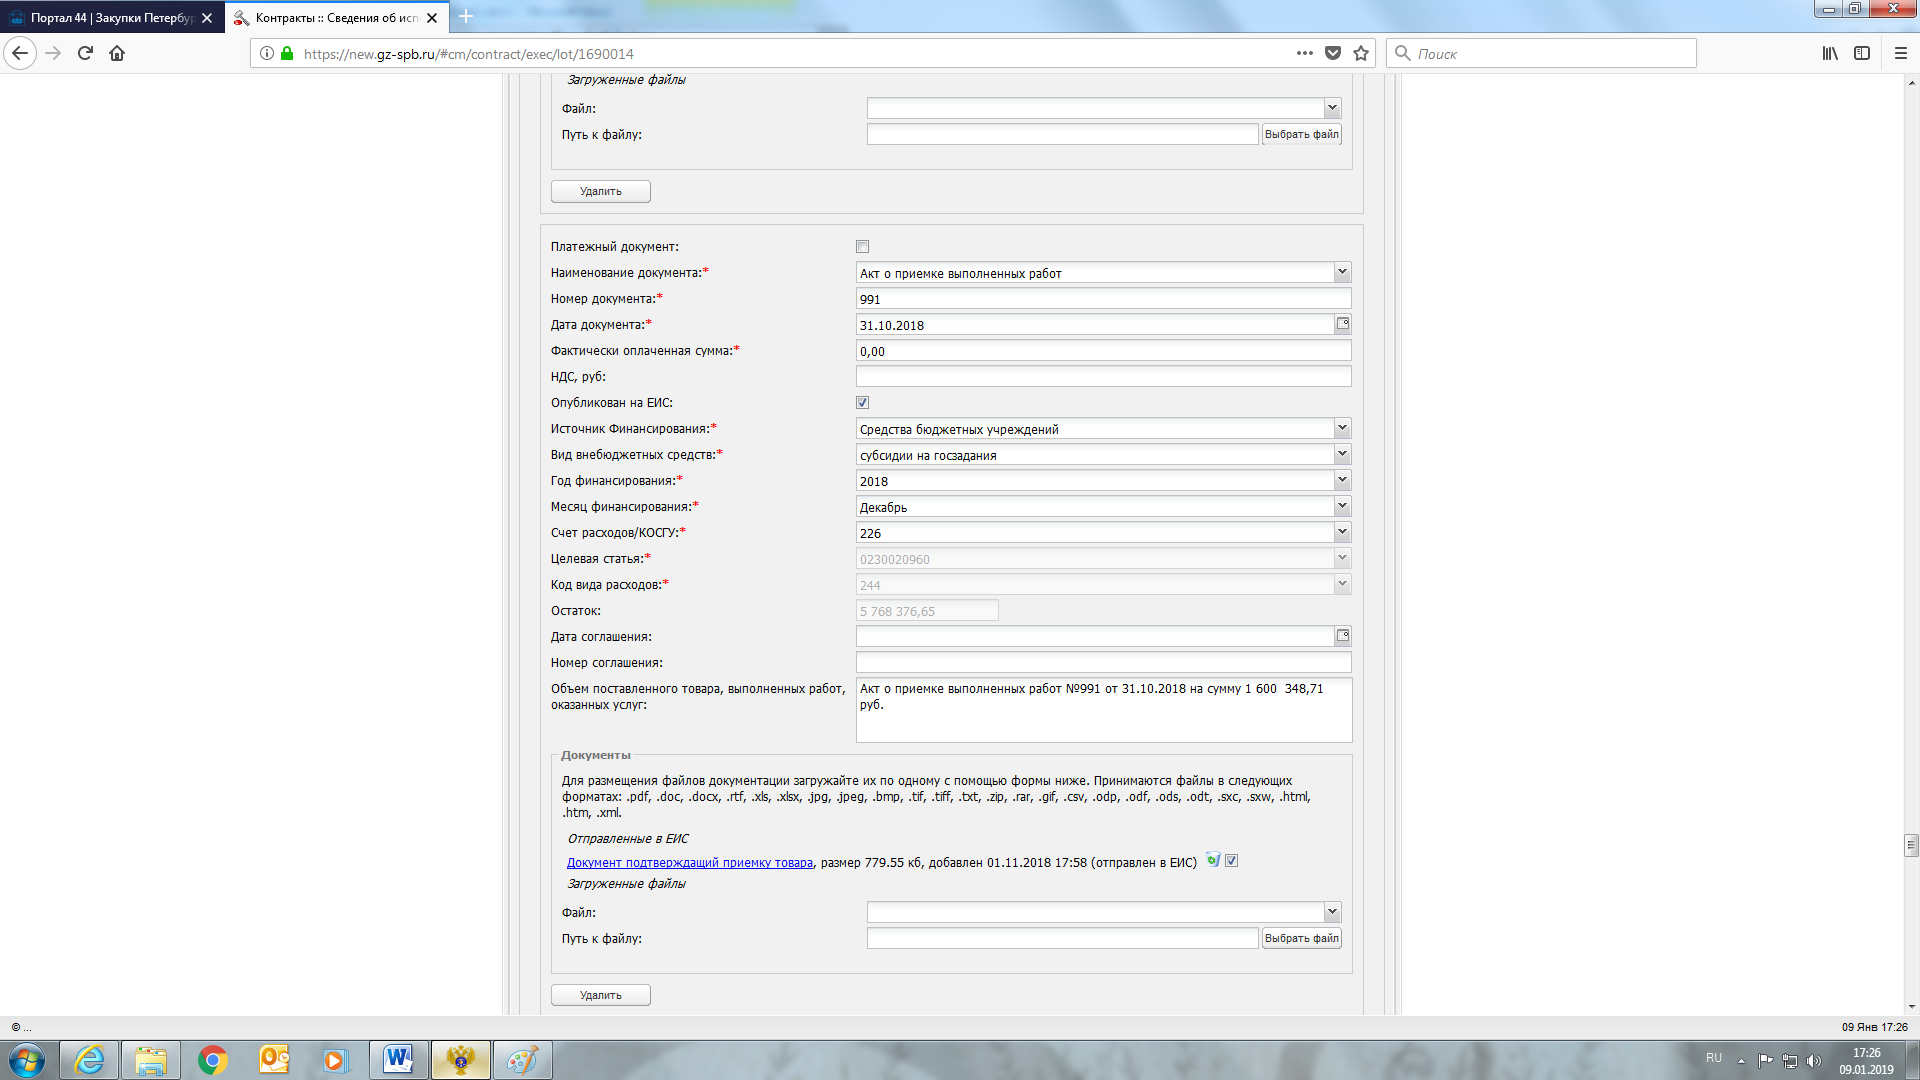Open calendar picker for Дата документа
This screenshot has width=1920, height=1080.
1343,324
